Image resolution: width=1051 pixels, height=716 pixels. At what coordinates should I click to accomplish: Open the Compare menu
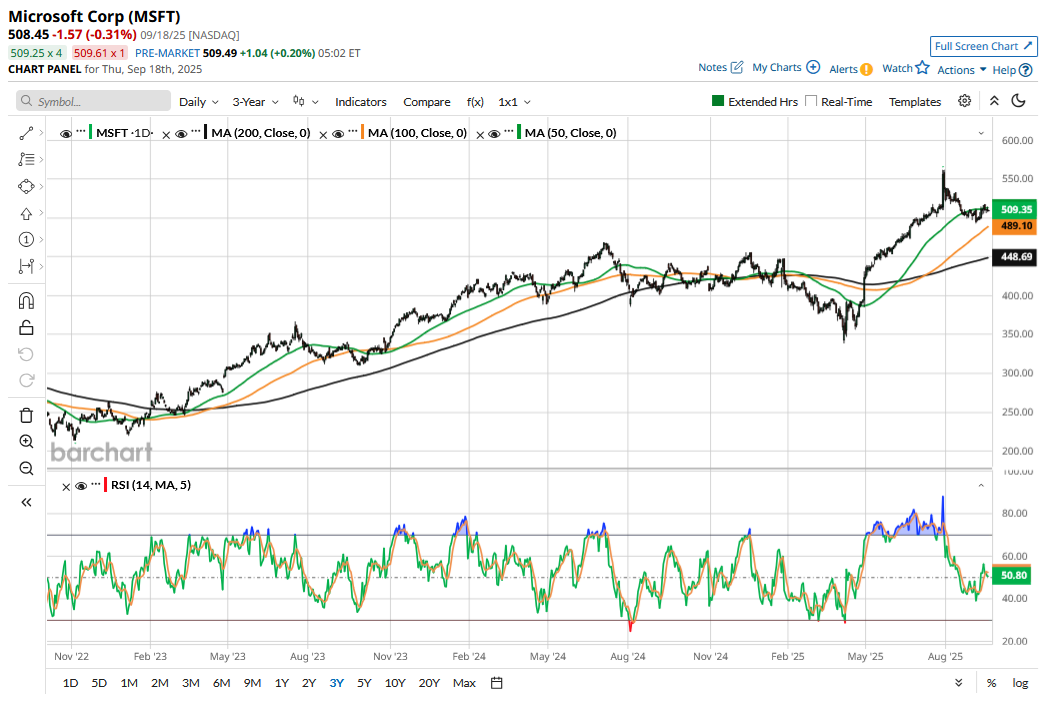(426, 102)
